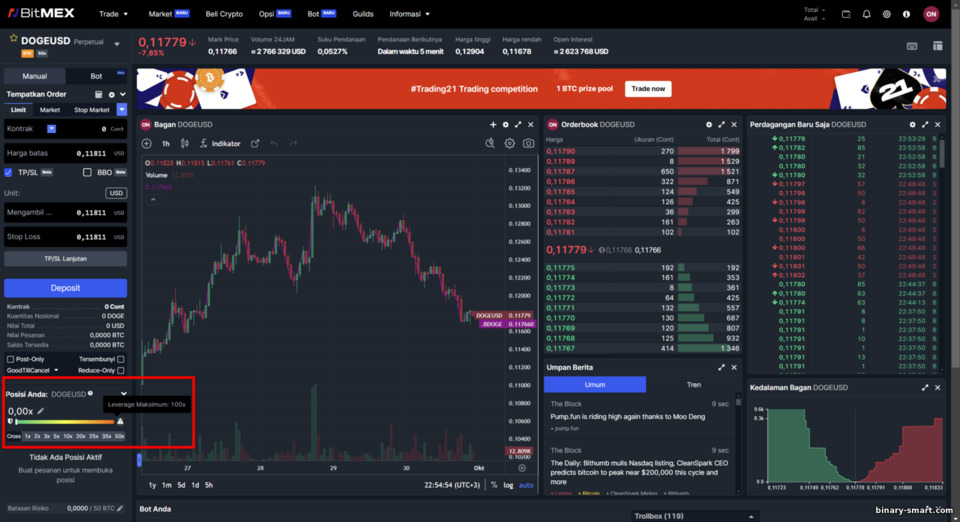Redo chart action
Screen dimensions: 960x522
point(293,144)
